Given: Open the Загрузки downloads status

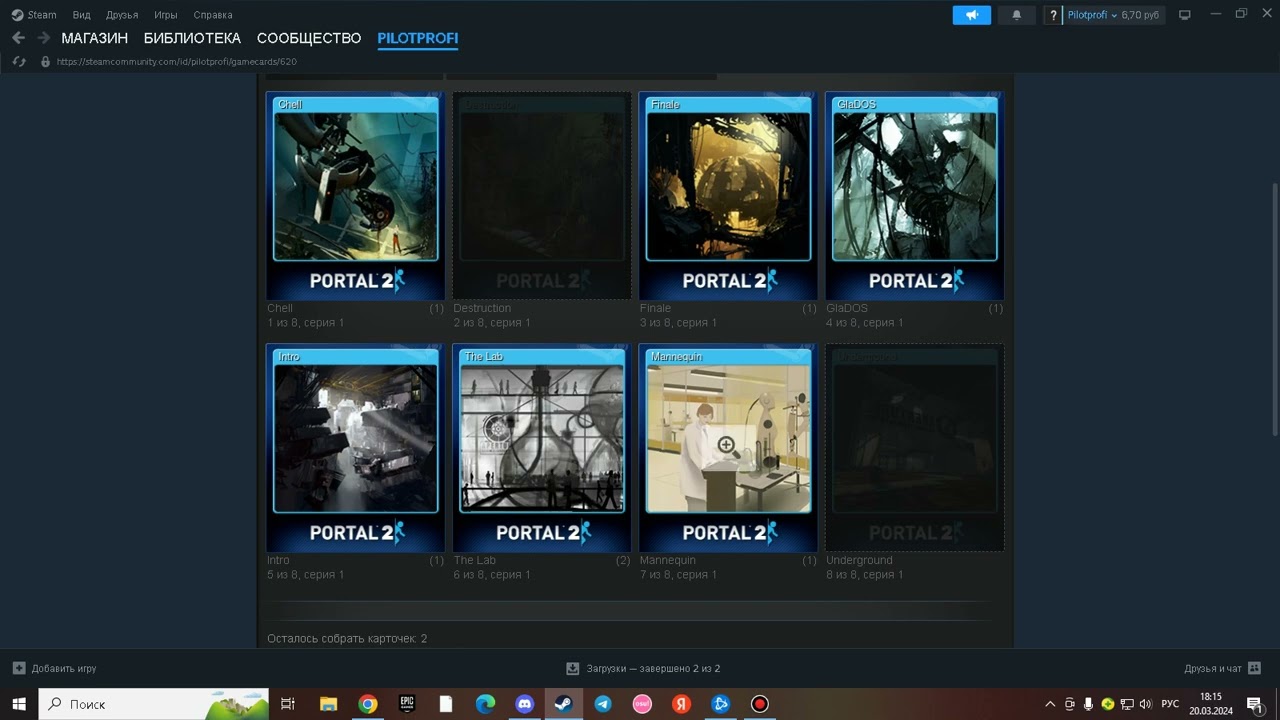Looking at the screenshot, I should 643,668.
